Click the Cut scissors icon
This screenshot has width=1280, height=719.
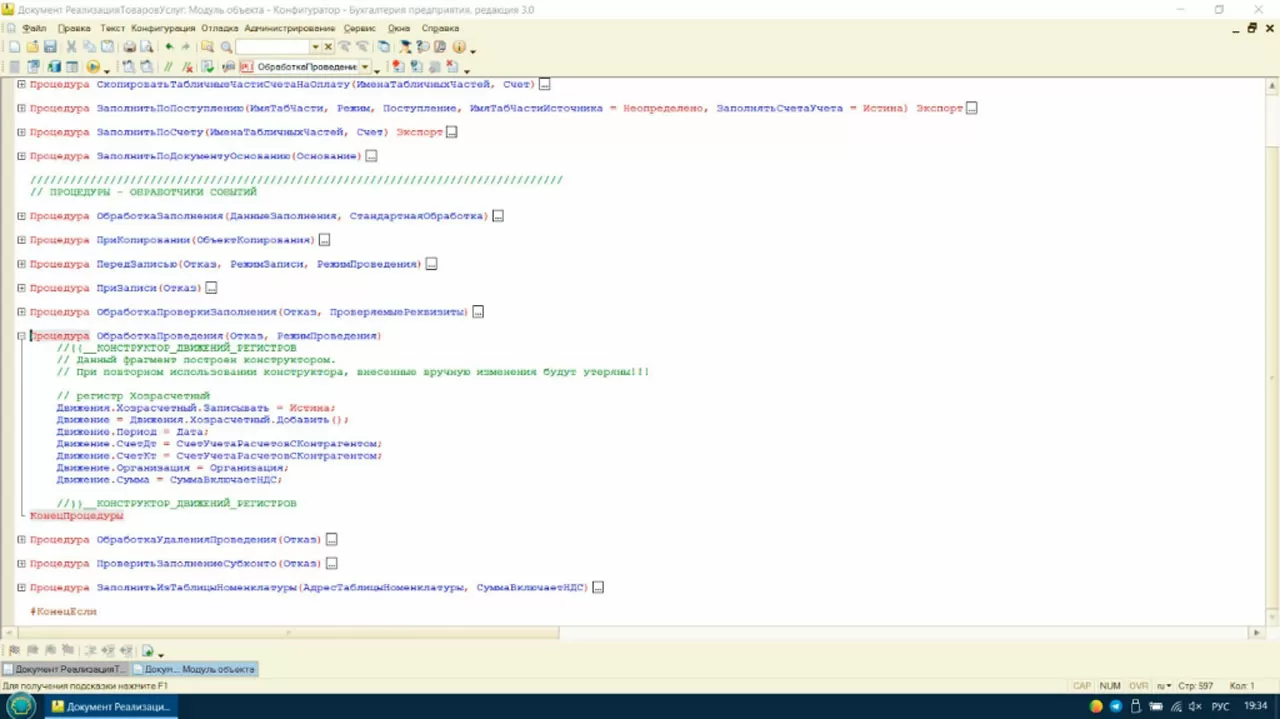point(71,47)
